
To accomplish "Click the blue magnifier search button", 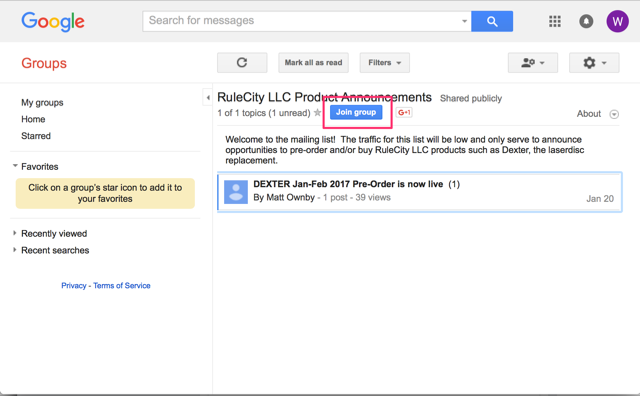I will pos(492,21).
